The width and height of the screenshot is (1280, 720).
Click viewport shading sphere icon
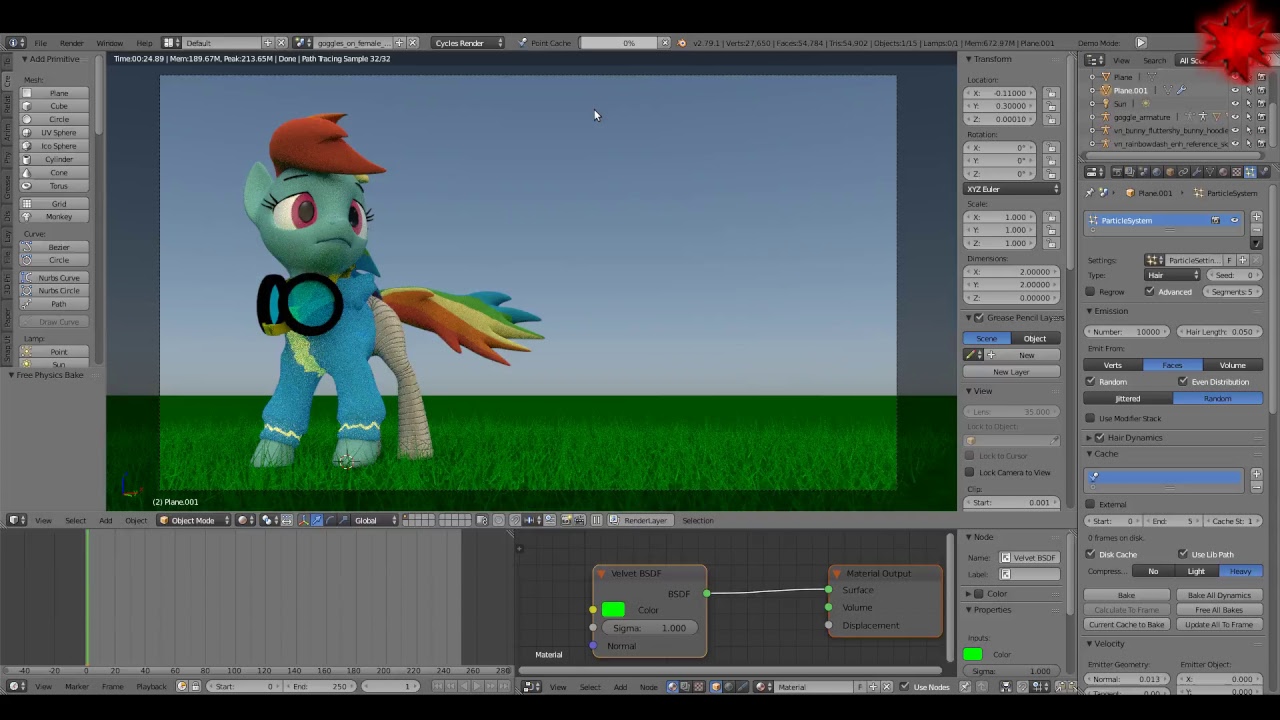(242, 520)
